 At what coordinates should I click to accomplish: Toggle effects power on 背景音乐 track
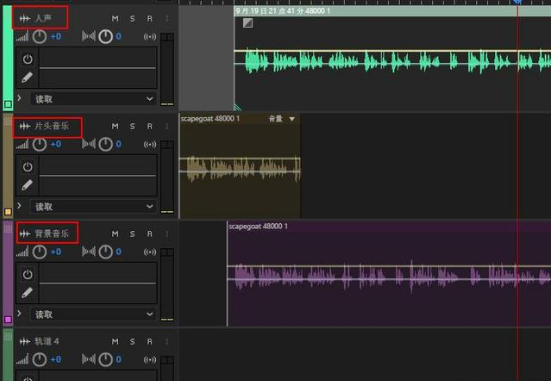tap(27, 274)
